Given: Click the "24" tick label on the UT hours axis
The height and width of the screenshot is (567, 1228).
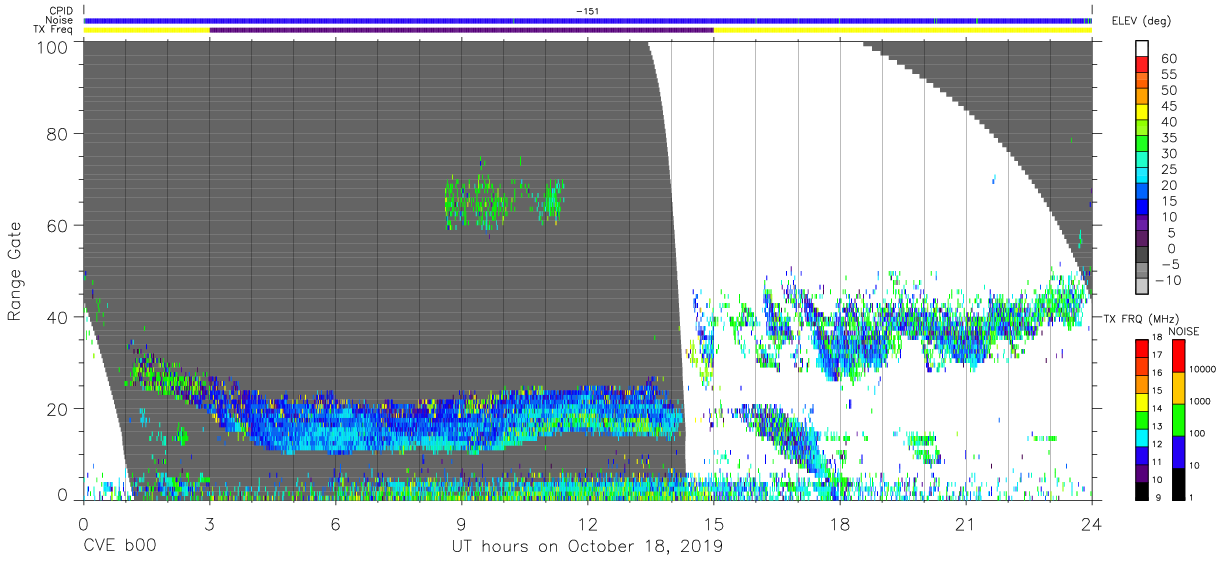Looking at the screenshot, I should click(1091, 523).
